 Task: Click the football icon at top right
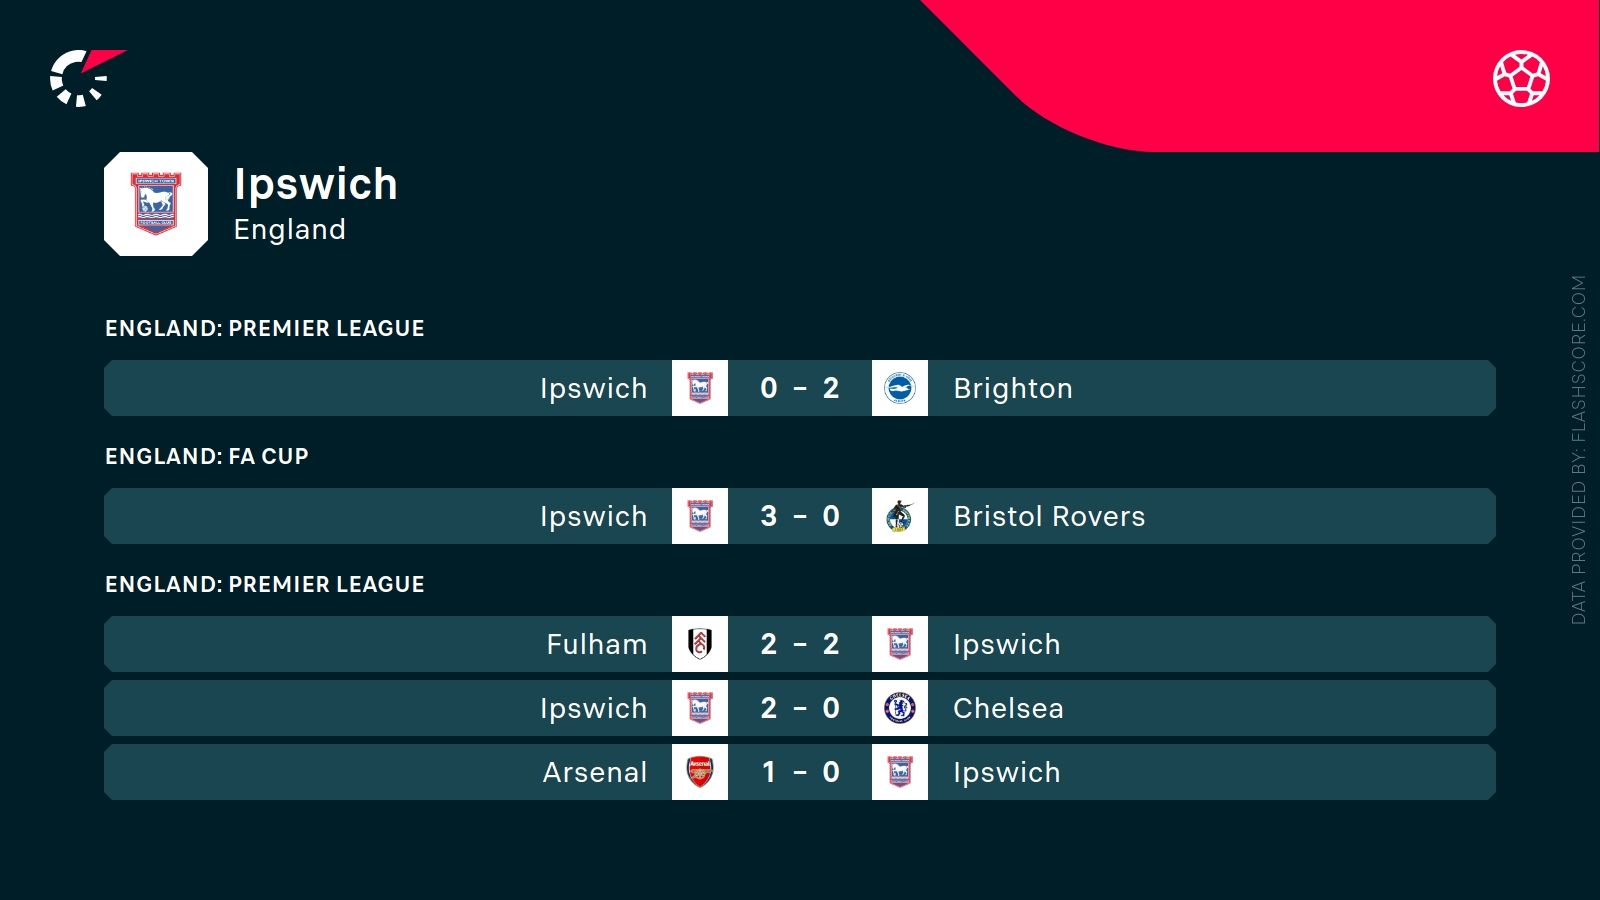1521,78
